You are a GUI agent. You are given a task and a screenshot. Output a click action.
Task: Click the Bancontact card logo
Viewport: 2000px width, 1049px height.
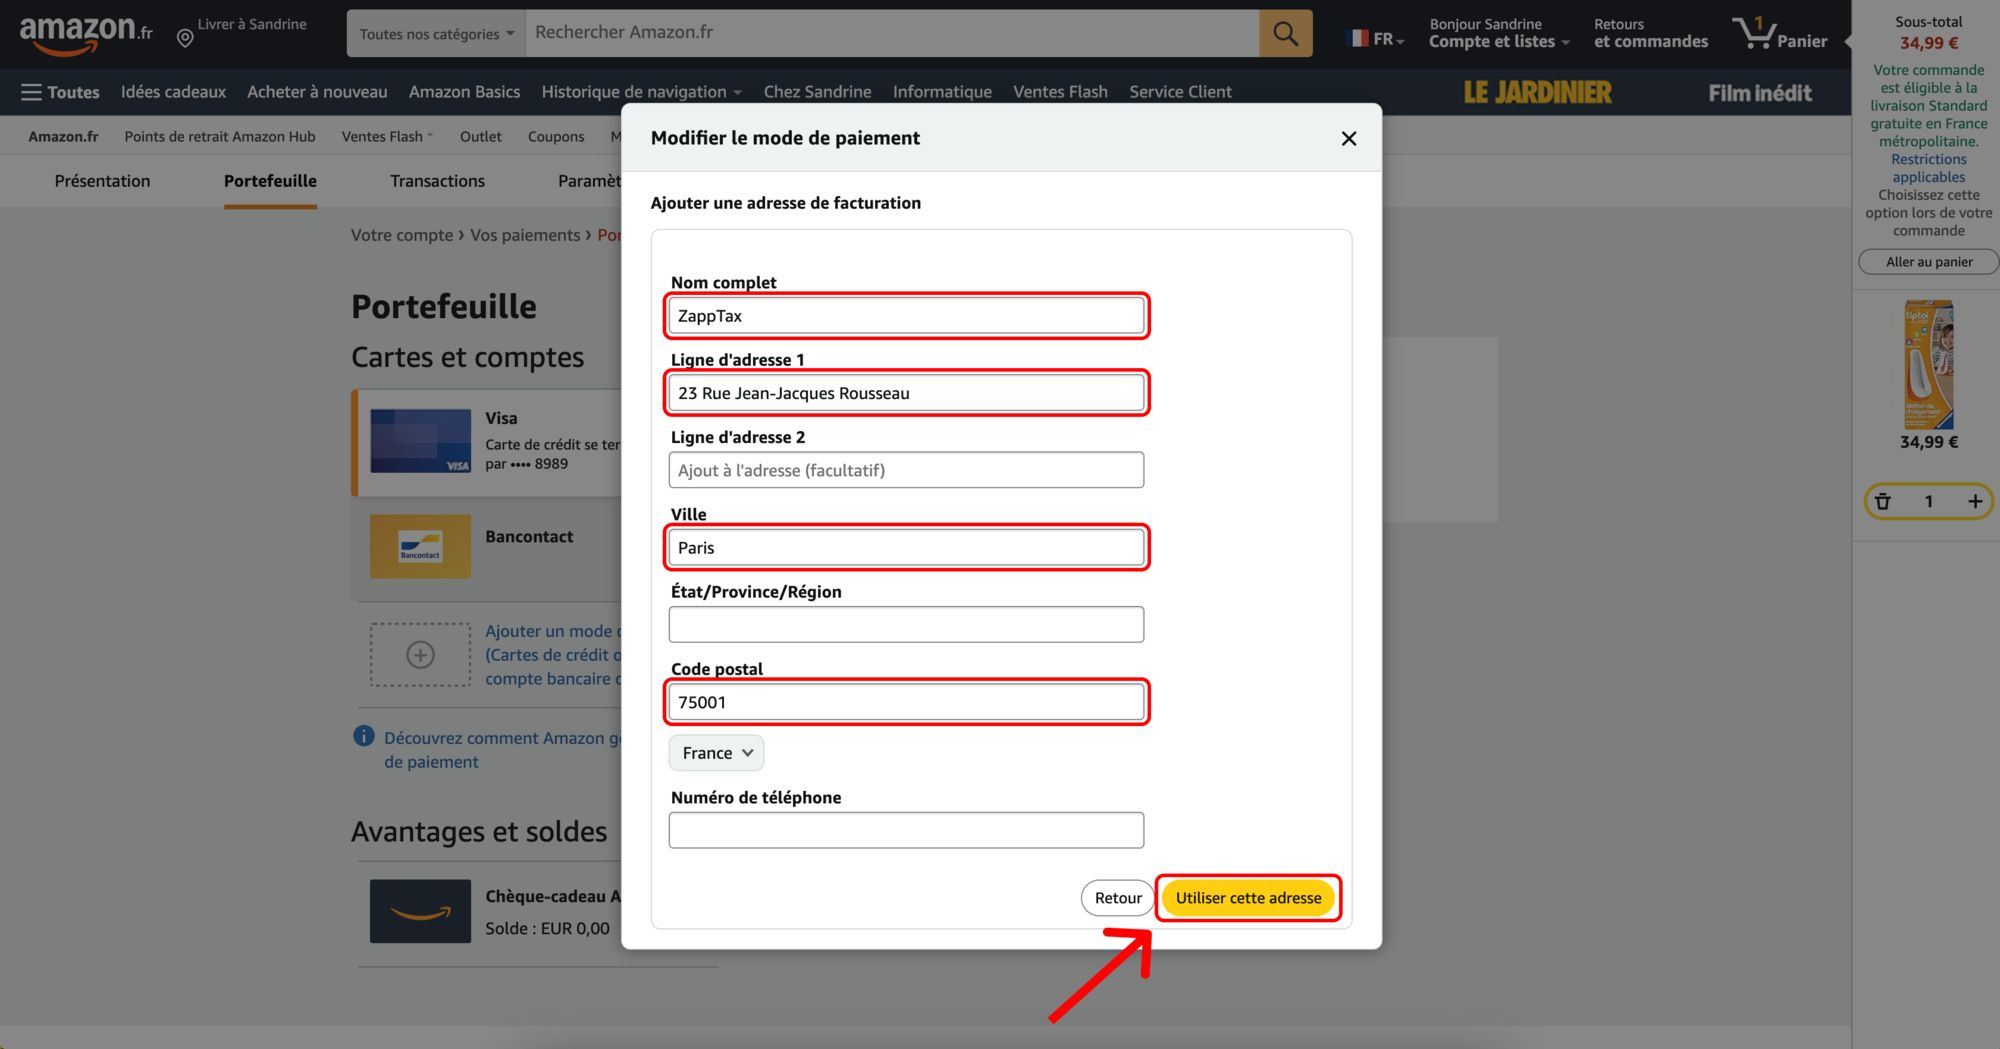[420, 546]
